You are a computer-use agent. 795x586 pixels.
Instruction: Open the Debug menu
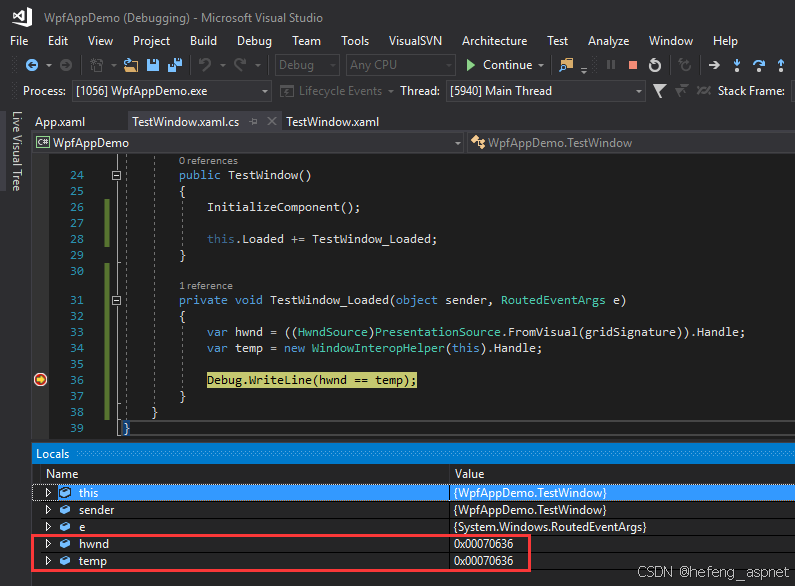coord(254,41)
